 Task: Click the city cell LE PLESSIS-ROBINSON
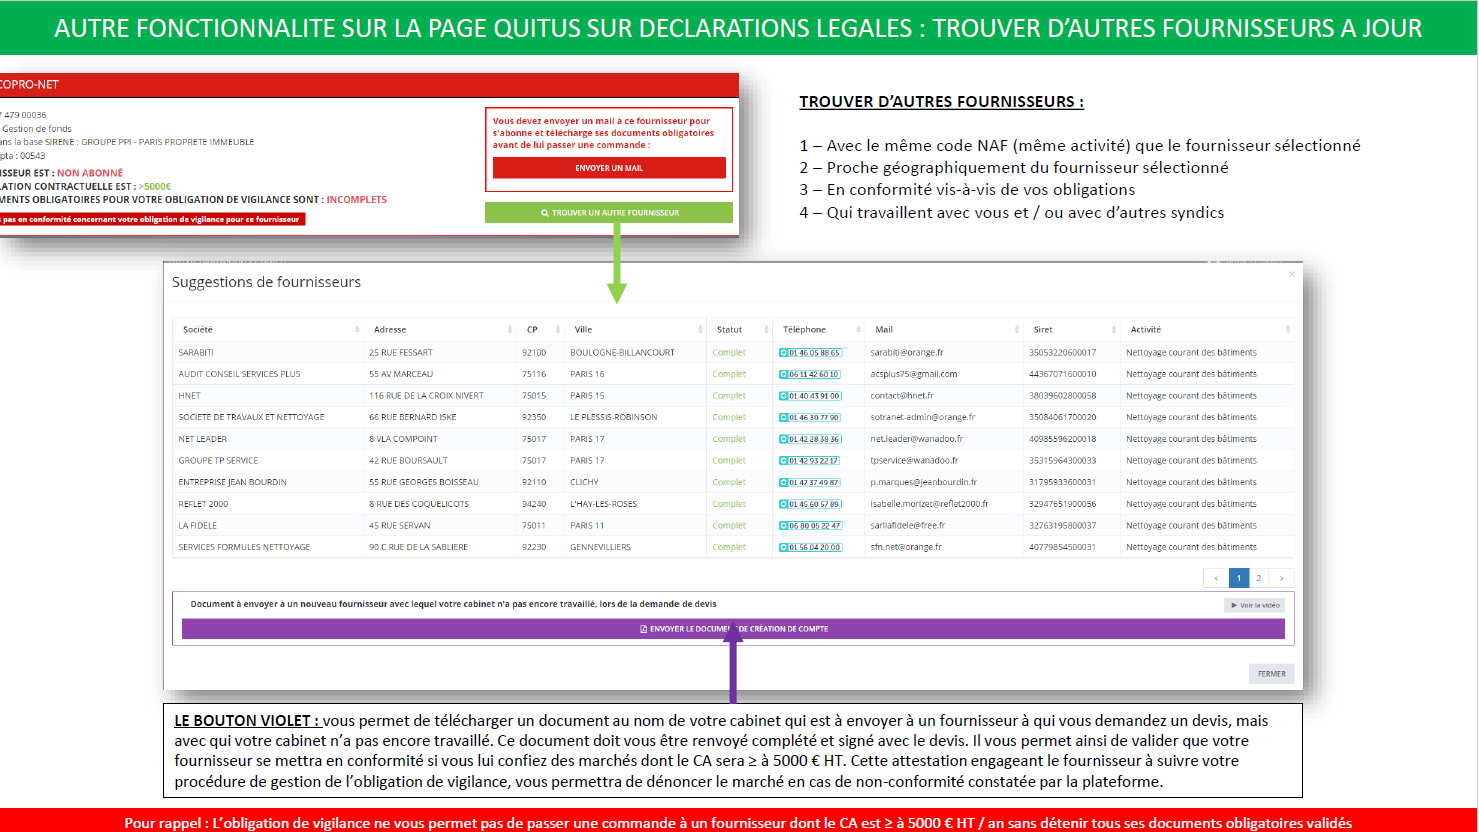(x=614, y=417)
